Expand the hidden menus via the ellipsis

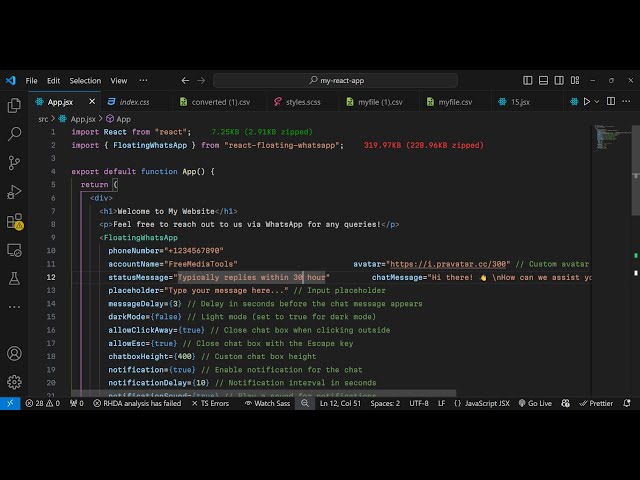(145, 80)
